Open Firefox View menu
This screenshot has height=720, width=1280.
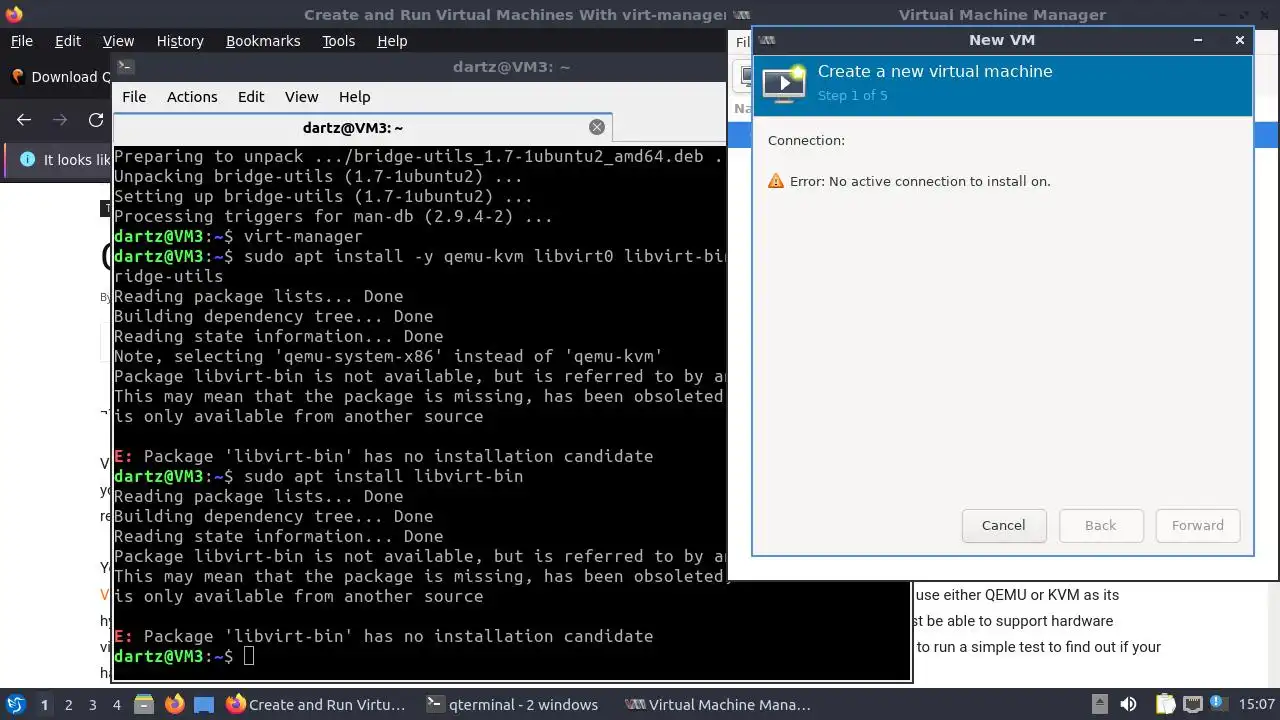(x=118, y=41)
